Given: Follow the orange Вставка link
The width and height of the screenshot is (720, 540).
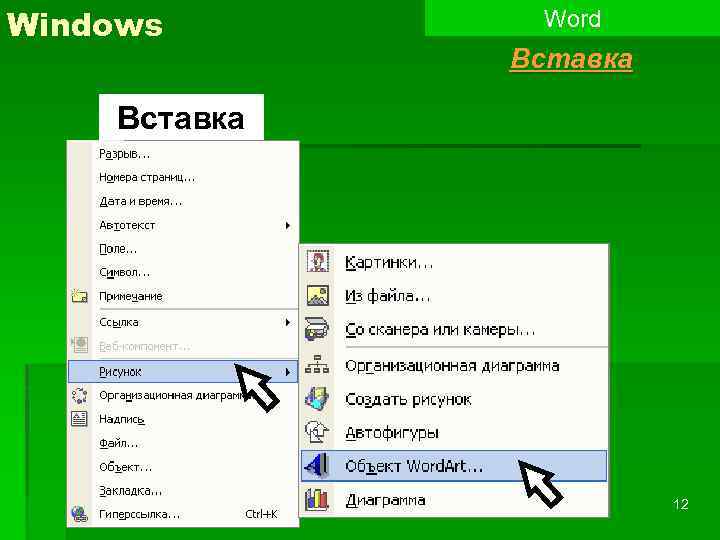Looking at the screenshot, I should [571, 59].
